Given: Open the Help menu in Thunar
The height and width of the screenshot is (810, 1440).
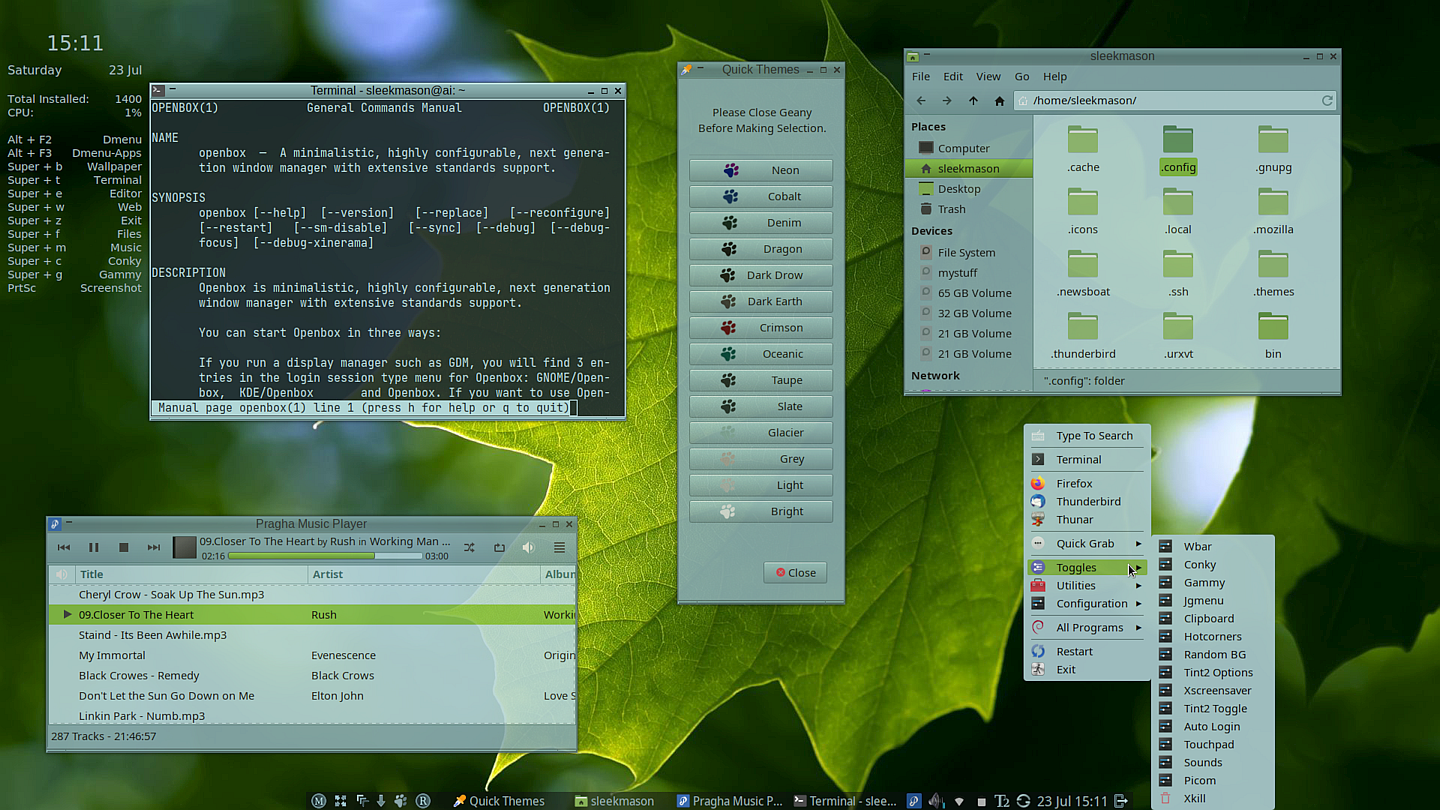Looking at the screenshot, I should (1055, 76).
